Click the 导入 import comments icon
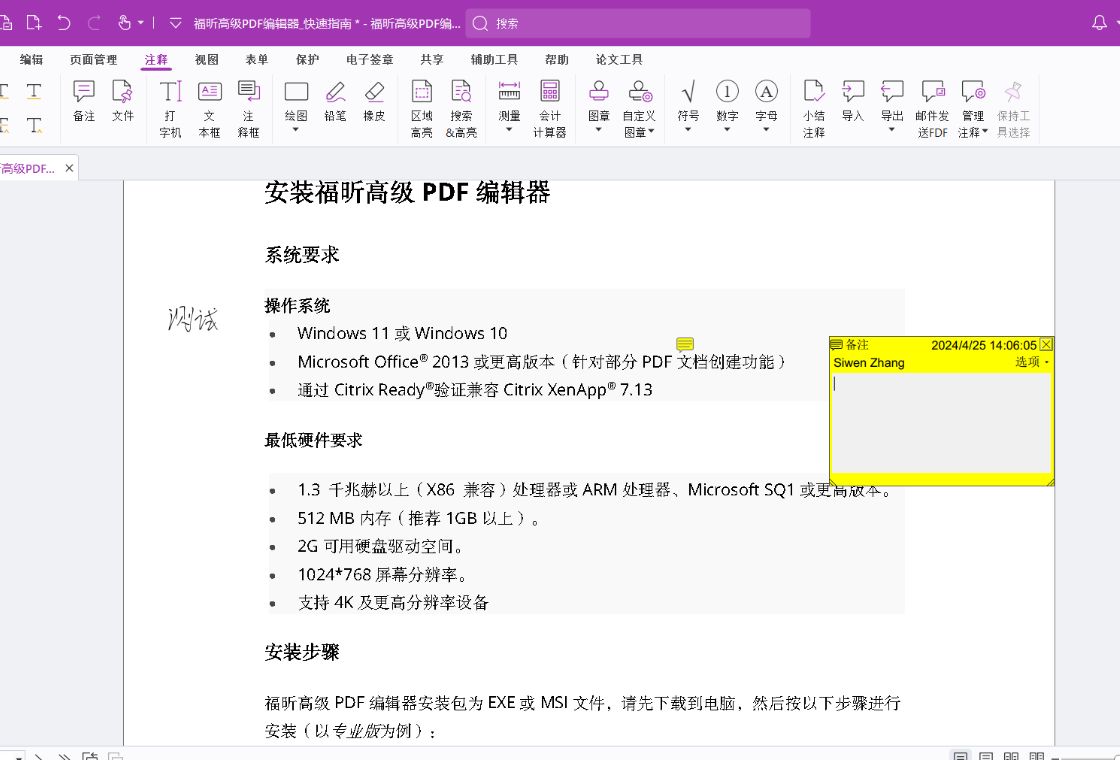The width and height of the screenshot is (1120, 760). (x=853, y=101)
